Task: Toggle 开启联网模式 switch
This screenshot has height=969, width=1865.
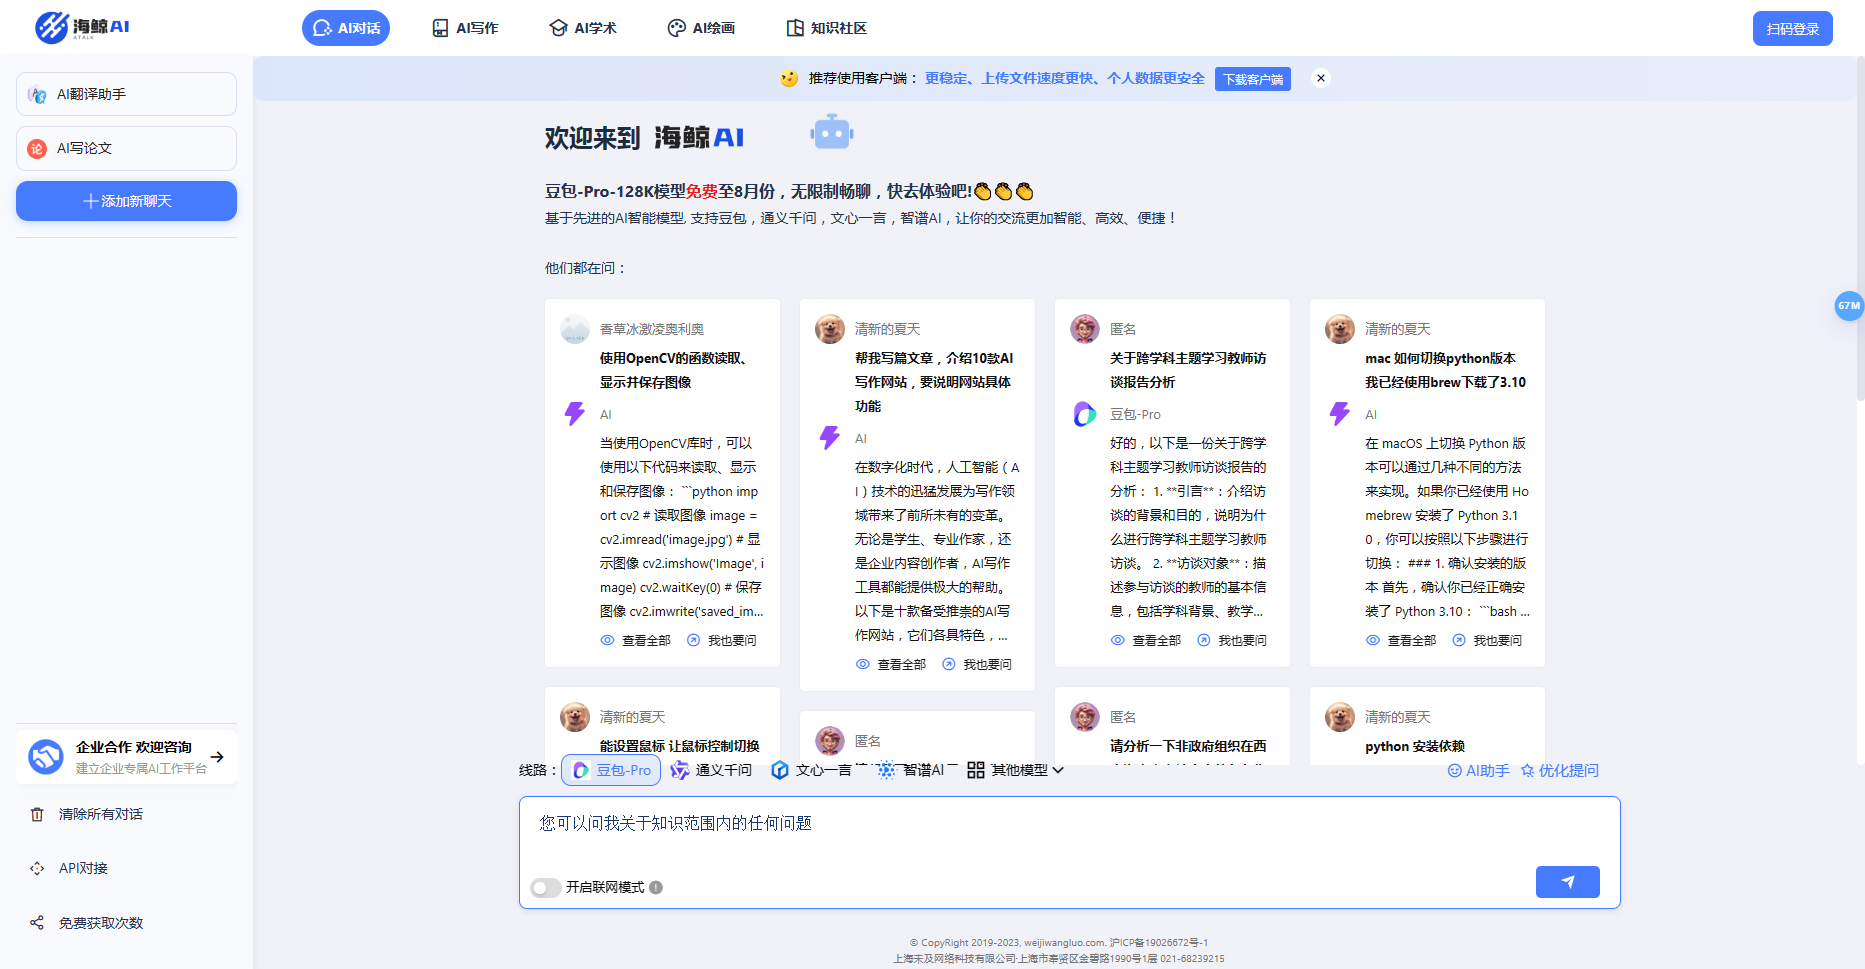Action: [545, 888]
